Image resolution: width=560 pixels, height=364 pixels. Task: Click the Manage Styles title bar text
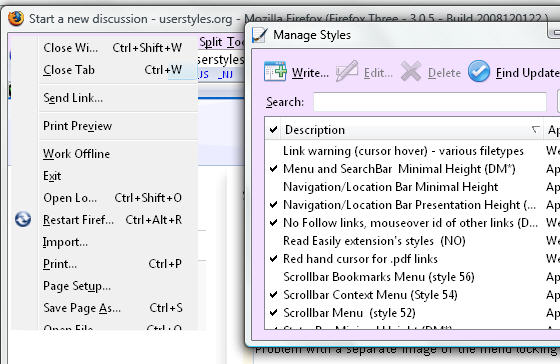point(312,35)
